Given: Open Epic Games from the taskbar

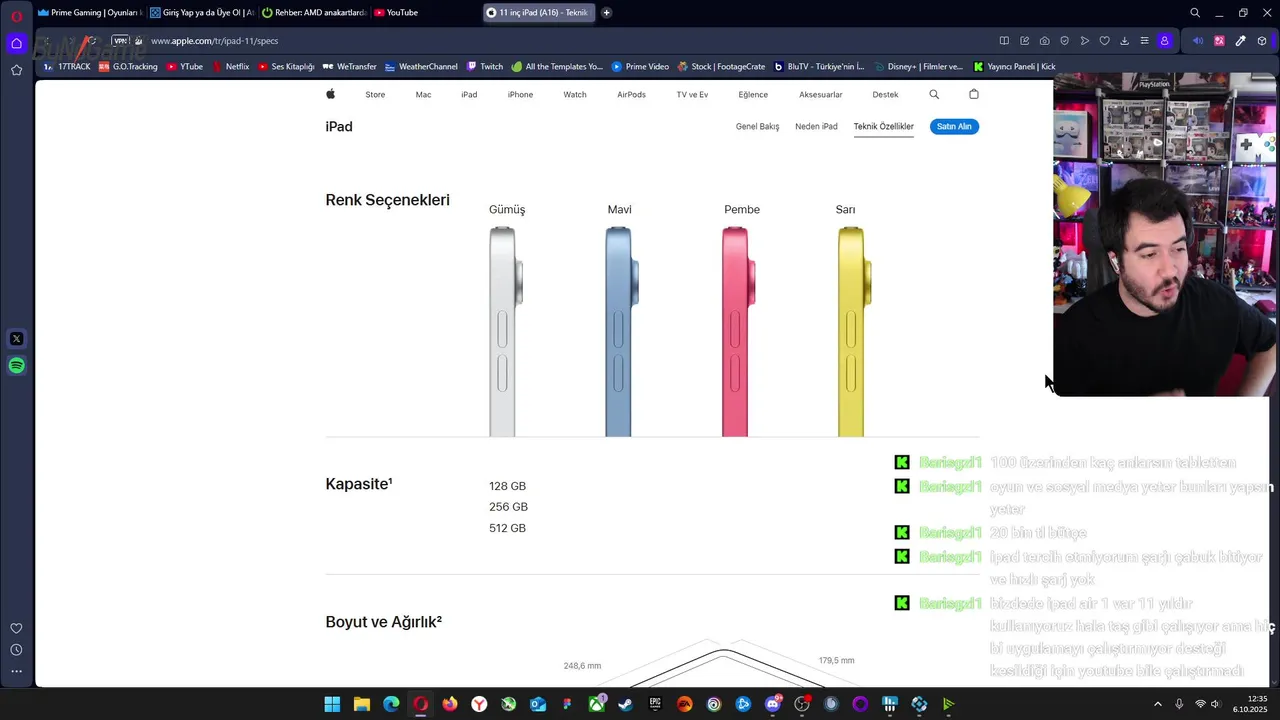Looking at the screenshot, I should click(x=655, y=704).
